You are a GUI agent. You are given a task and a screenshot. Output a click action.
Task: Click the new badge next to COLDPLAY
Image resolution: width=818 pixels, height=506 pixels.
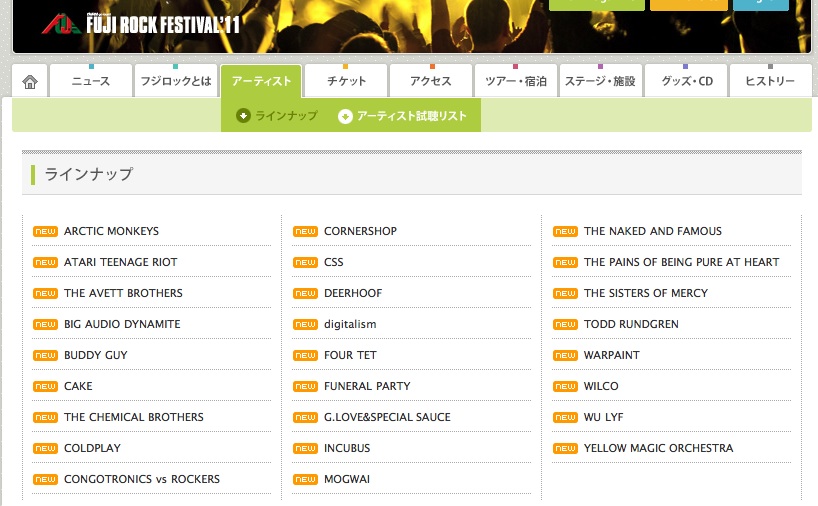coord(45,448)
